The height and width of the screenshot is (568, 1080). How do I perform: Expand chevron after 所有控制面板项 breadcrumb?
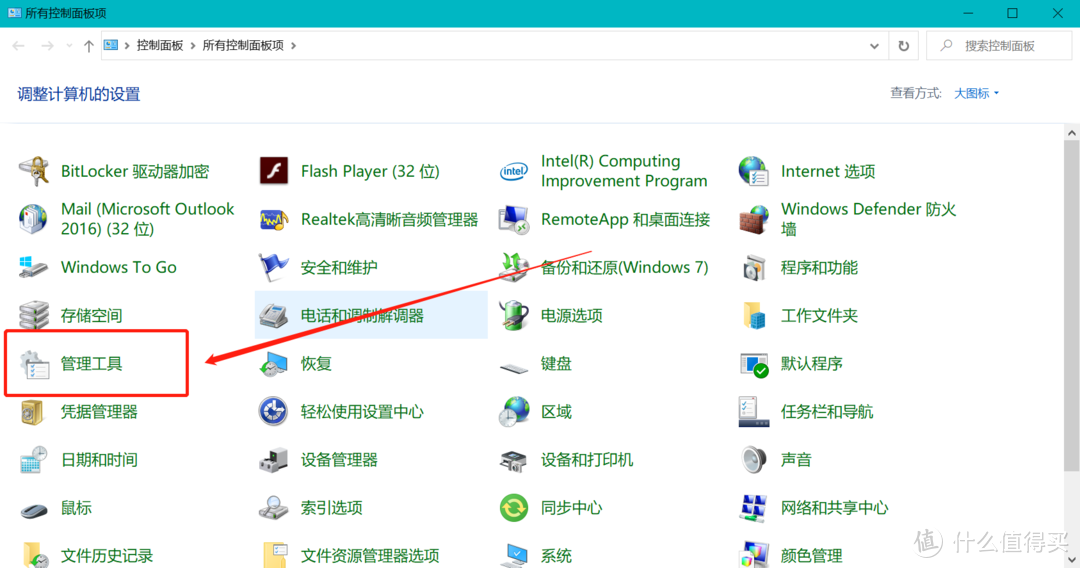coord(293,45)
